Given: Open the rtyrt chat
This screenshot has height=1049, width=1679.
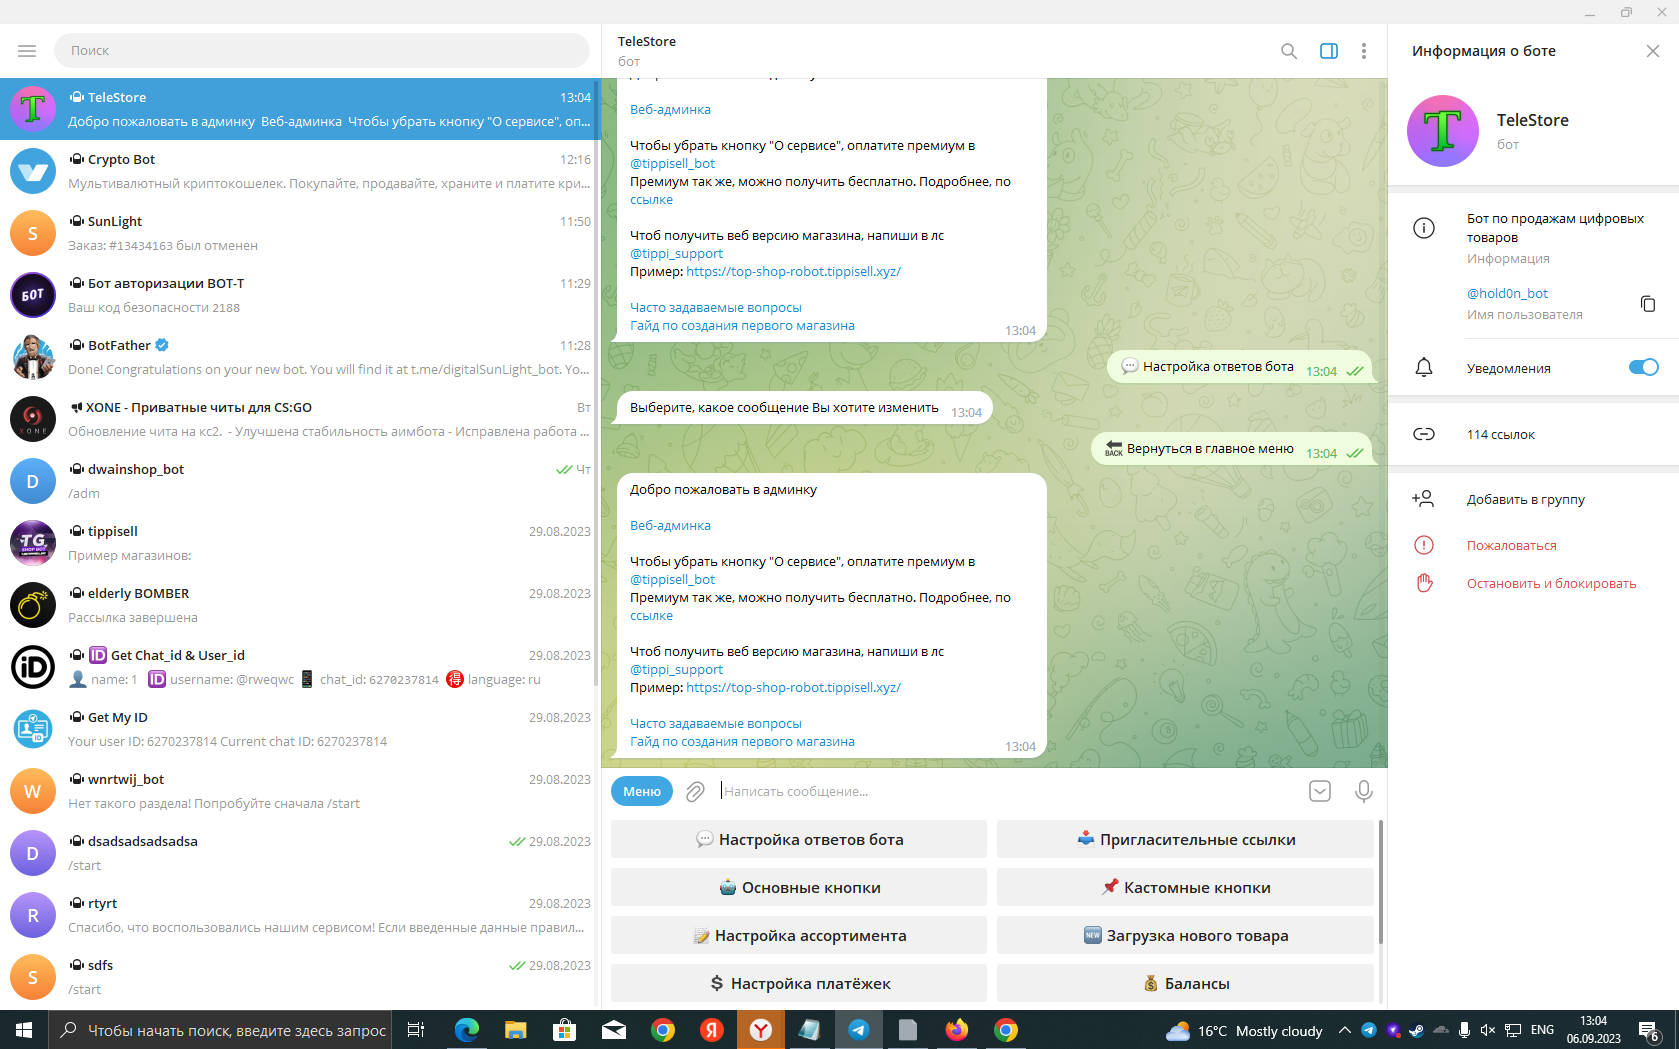Looking at the screenshot, I should tap(300, 915).
